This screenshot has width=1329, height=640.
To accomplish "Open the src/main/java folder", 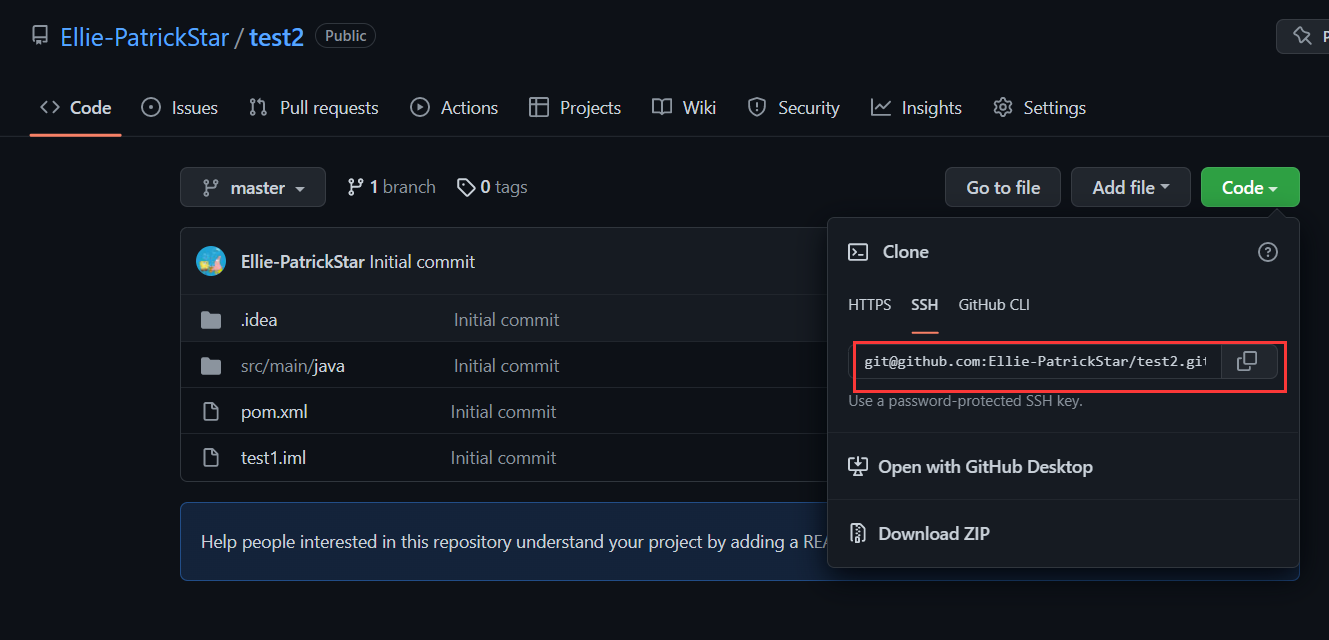I will (293, 366).
